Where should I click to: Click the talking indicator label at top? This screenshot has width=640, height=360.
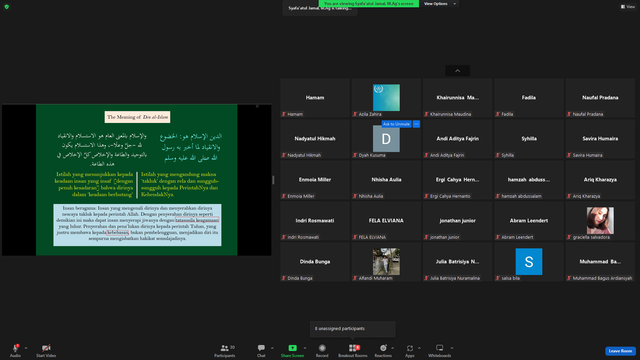tap(320, 8)
